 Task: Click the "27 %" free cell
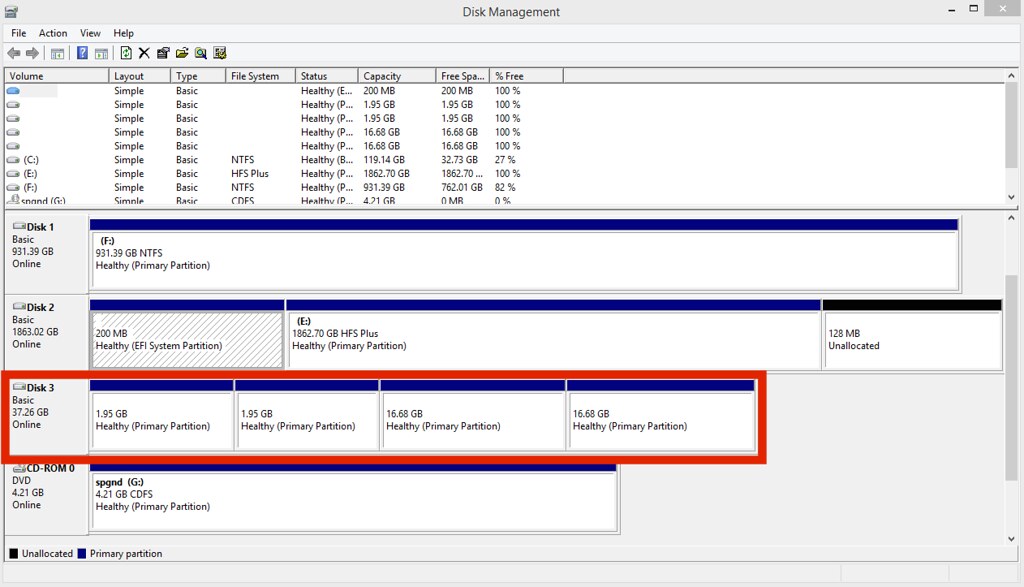[x=505, y=160]
